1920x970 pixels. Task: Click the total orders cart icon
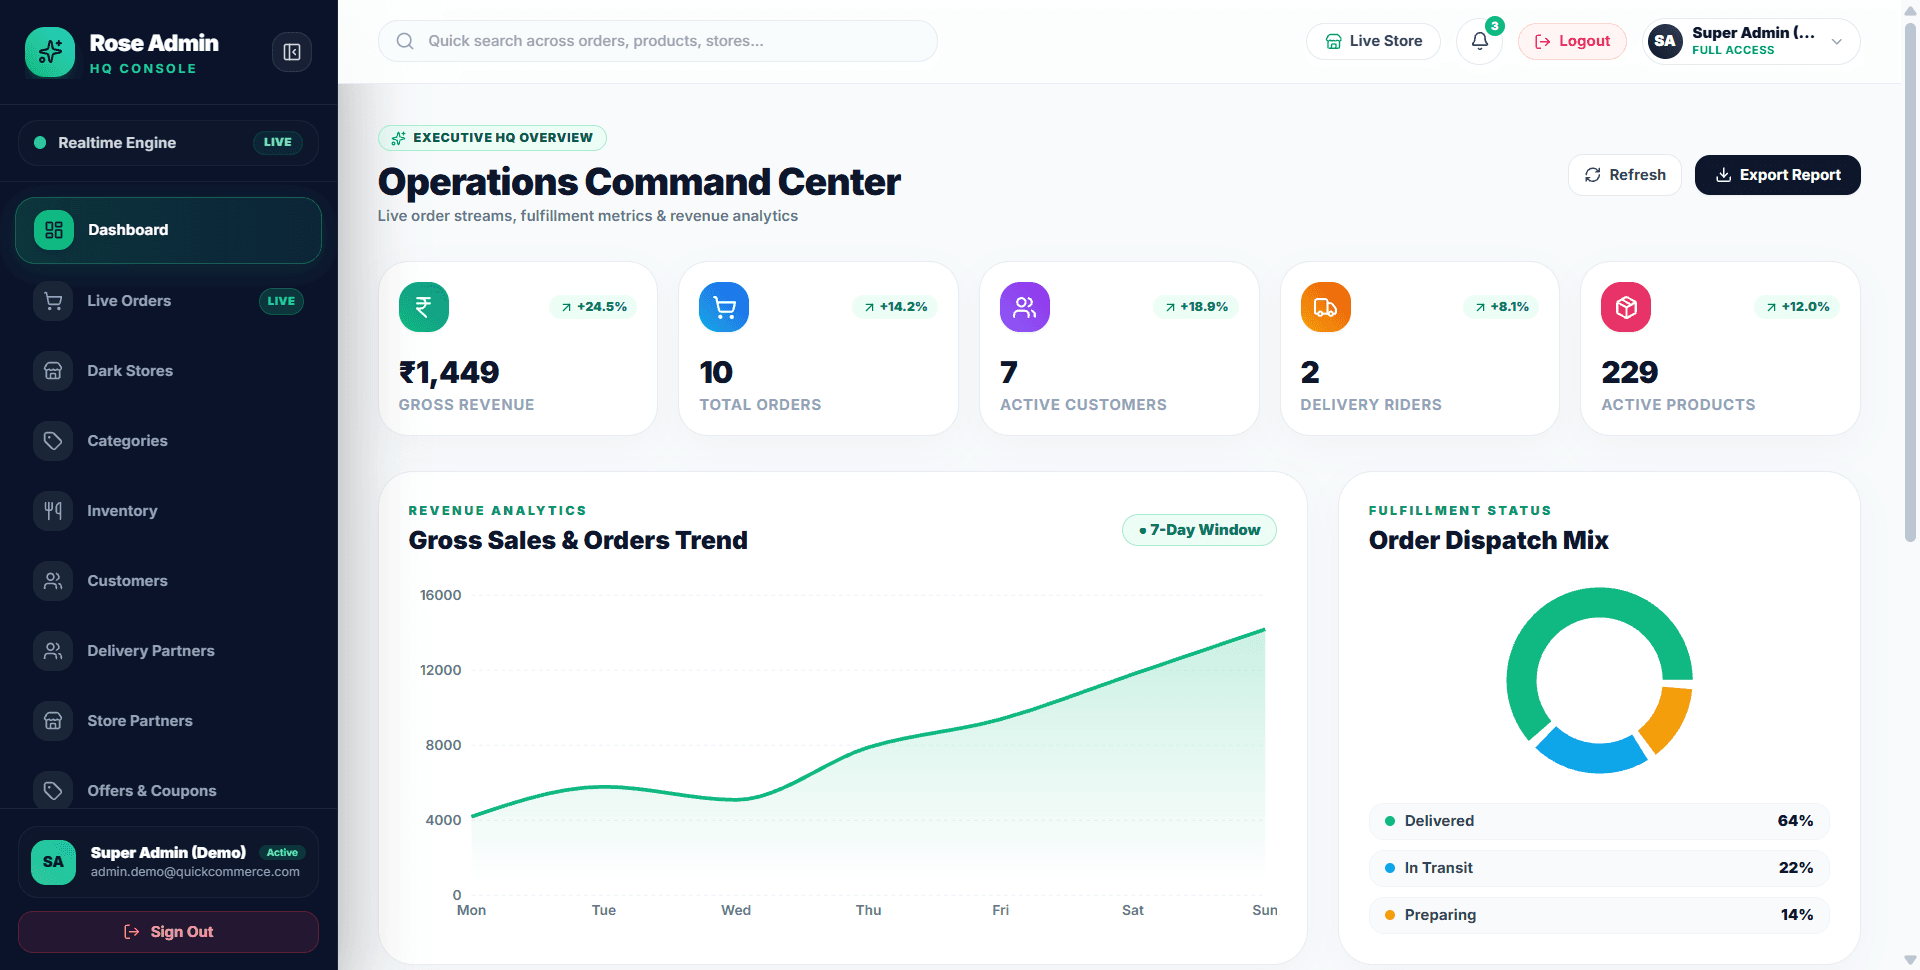(724, 307)
